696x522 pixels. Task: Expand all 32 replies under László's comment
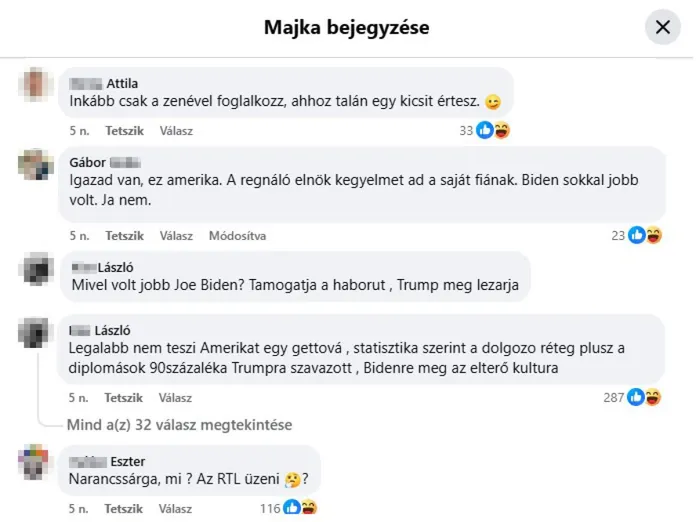click(179, 425)
